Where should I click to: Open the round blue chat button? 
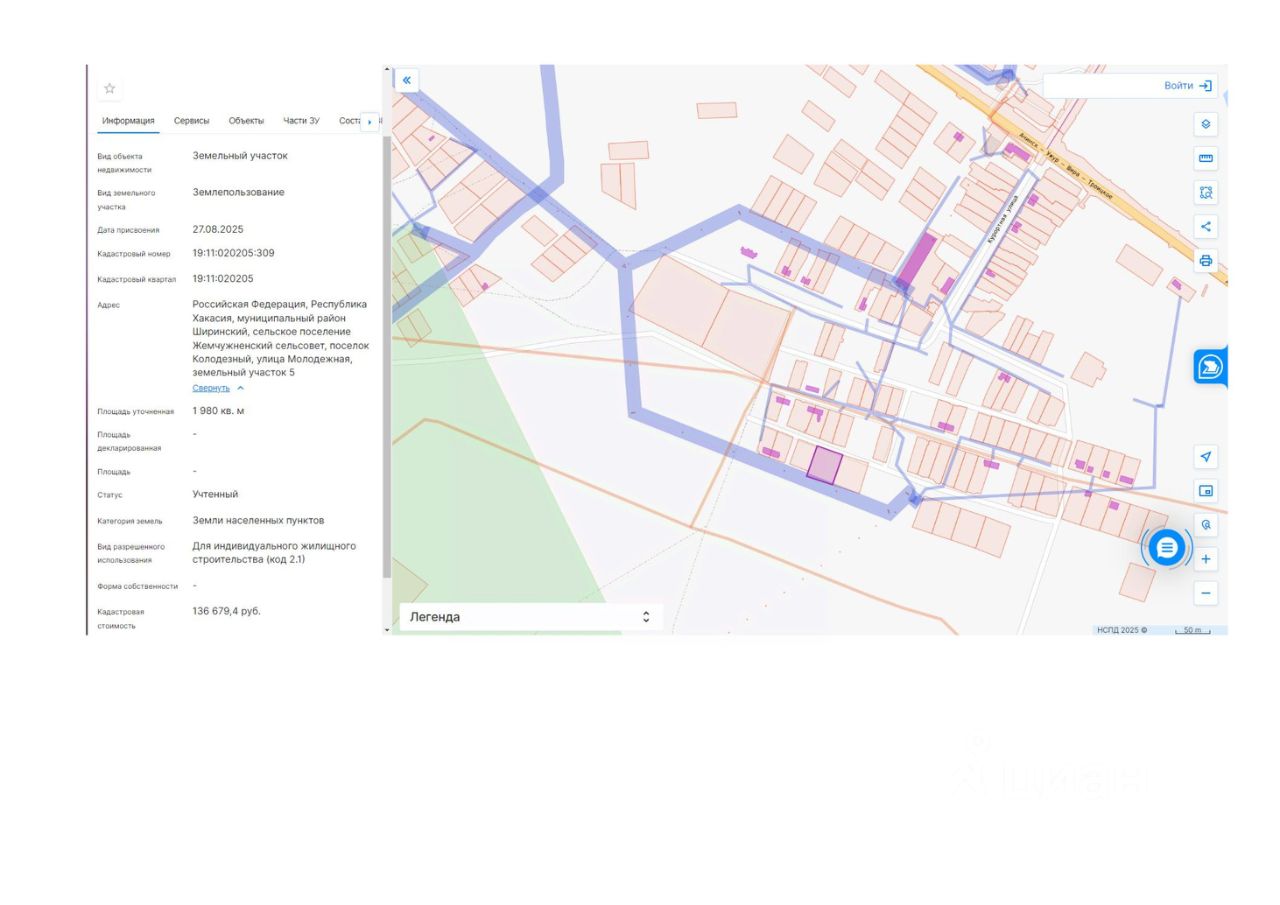1166,547
